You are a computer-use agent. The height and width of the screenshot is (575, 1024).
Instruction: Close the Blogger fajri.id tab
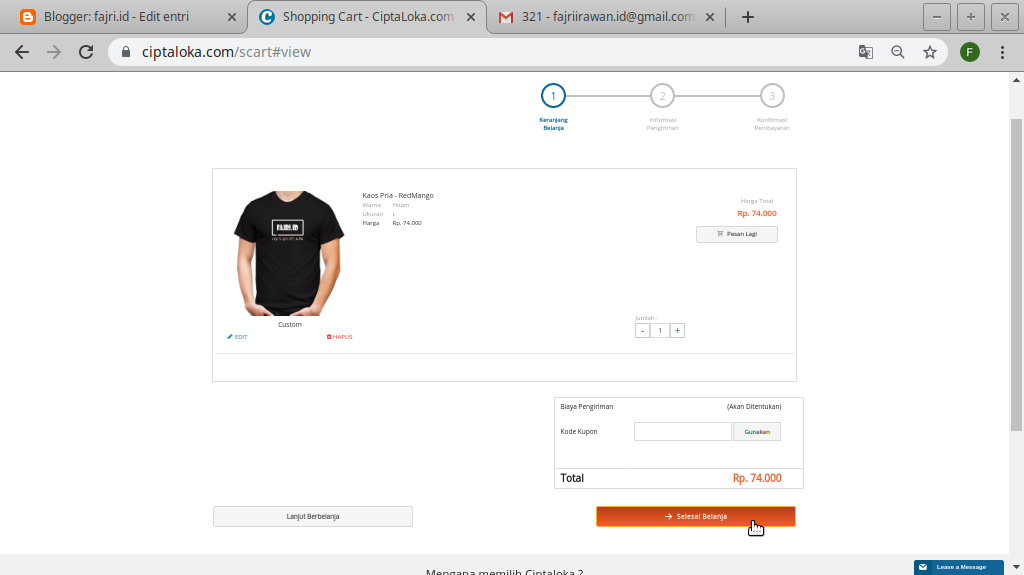(231, 17)
